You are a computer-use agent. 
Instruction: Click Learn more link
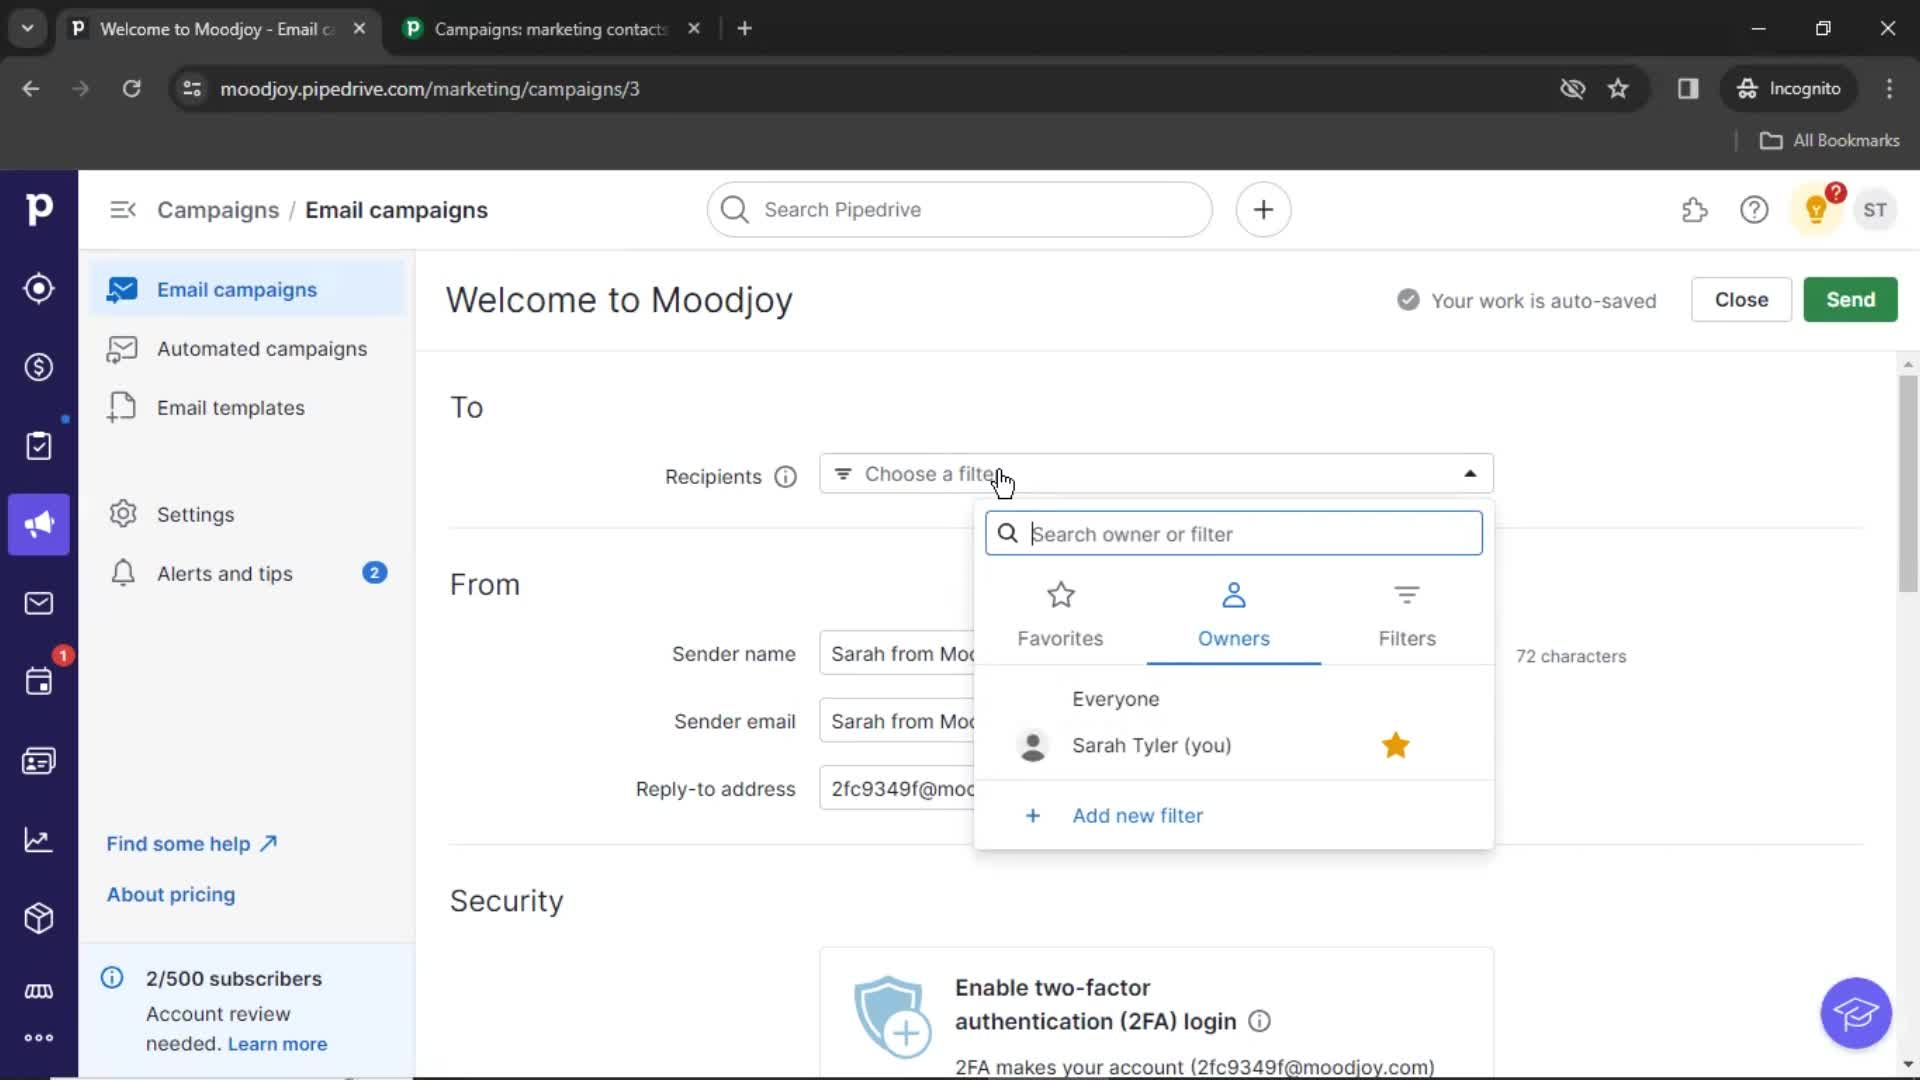277,1044
